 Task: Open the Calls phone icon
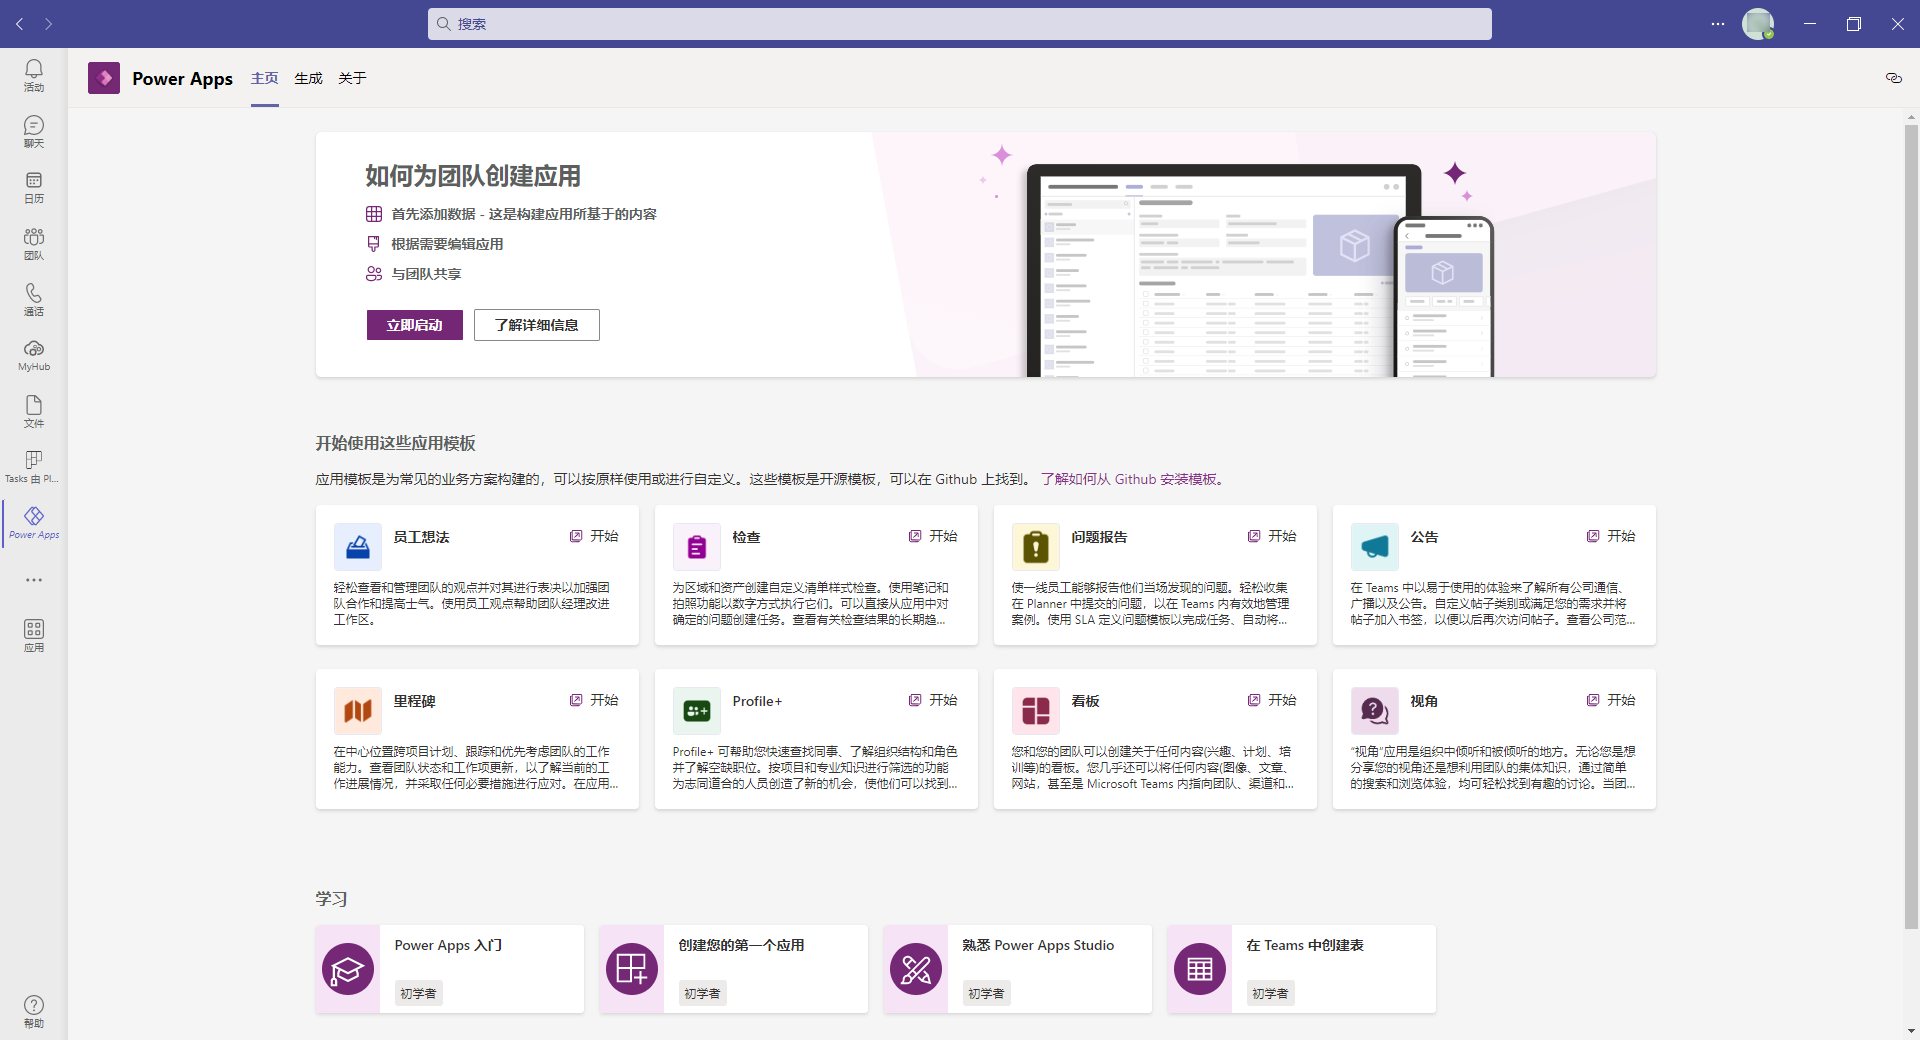click(34, 299)
